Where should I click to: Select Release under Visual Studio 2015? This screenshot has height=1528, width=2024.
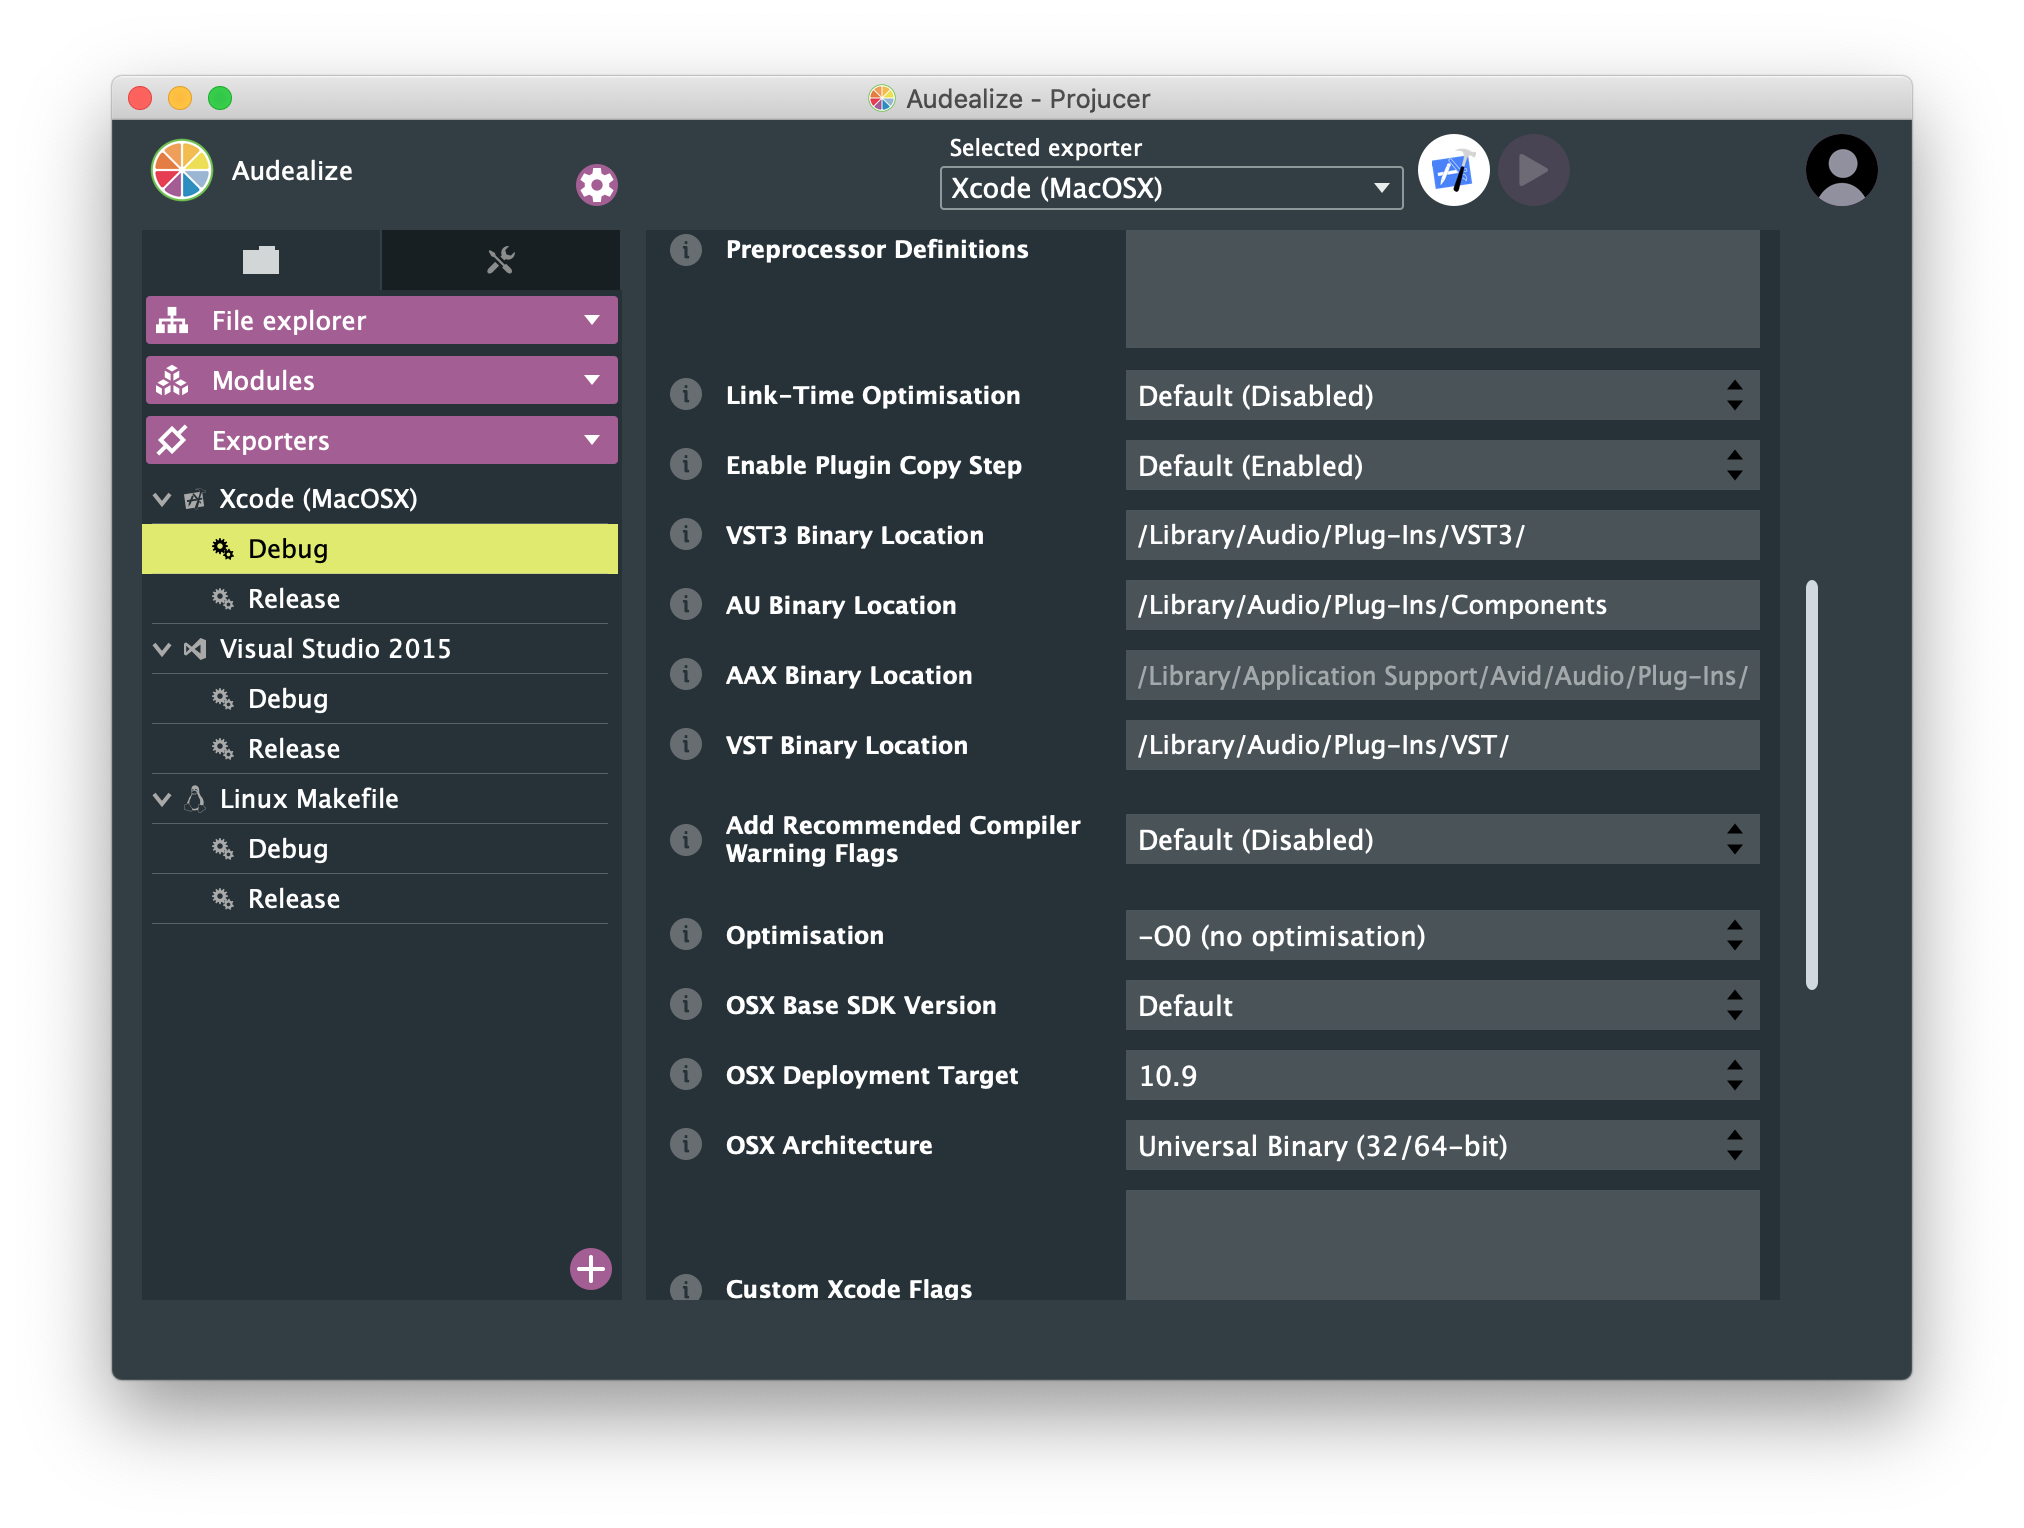[x=294, y=748]
